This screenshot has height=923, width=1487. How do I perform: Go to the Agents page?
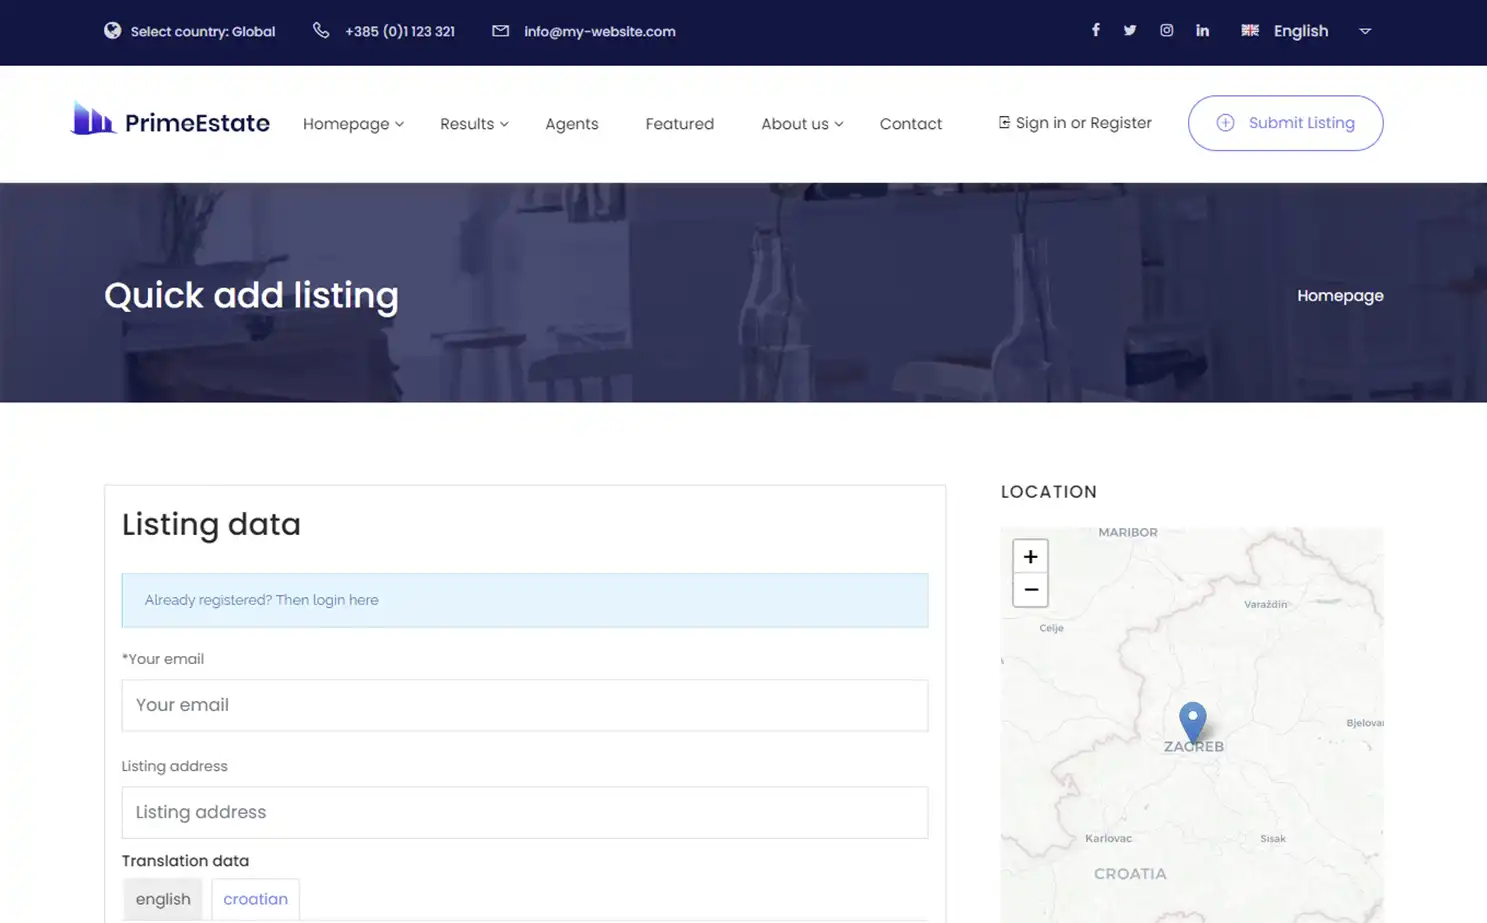[x=571, y=123]
